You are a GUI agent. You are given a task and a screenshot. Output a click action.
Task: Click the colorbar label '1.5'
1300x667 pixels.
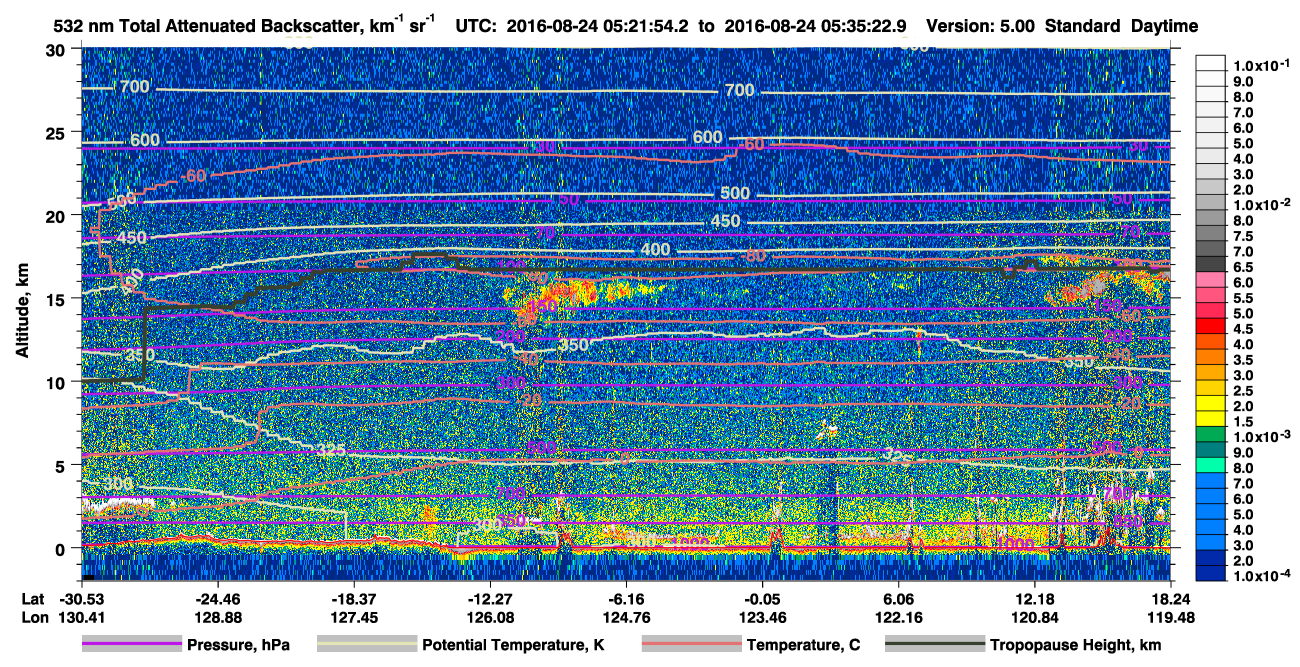pyautogui.click(x=1243, y=421)
